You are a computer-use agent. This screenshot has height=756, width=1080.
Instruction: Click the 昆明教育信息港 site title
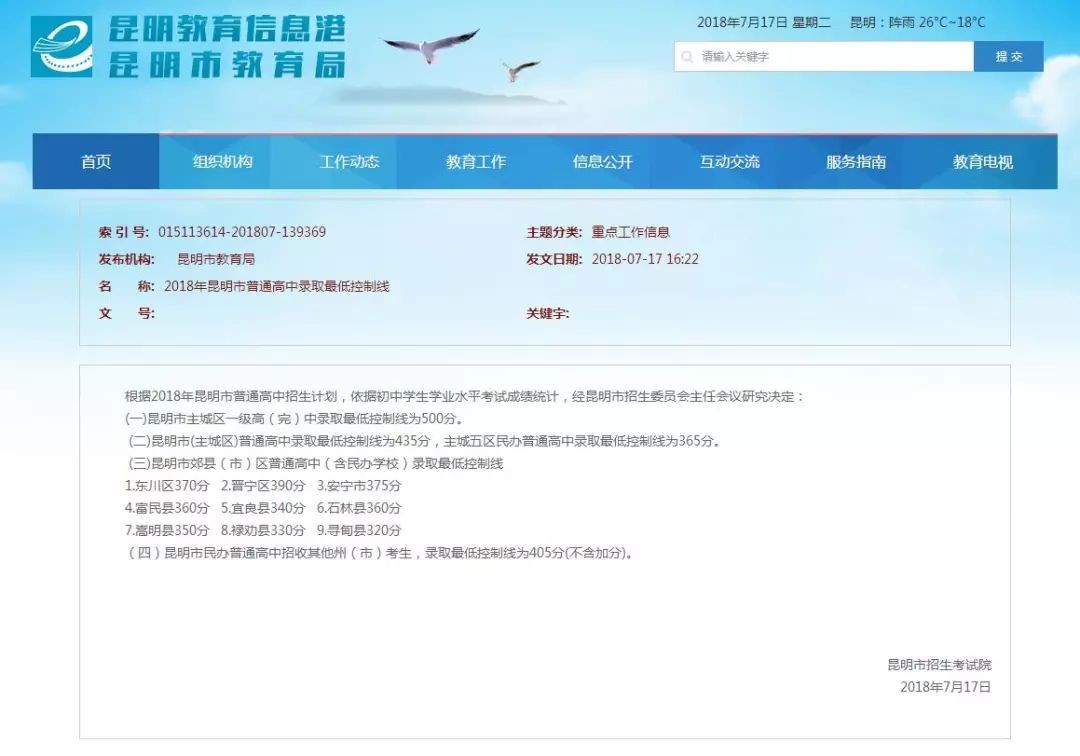227,28
